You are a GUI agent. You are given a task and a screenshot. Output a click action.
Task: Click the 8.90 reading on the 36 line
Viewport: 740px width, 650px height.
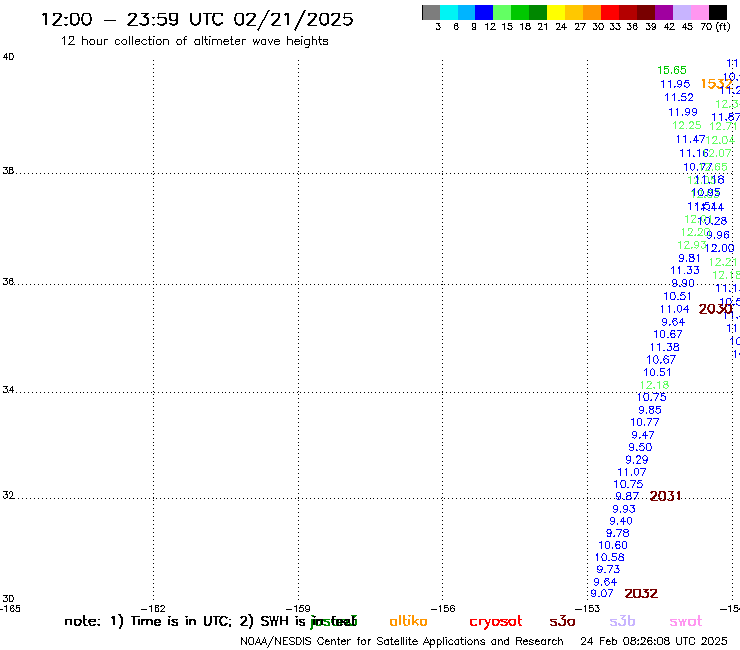pos(682,283)
